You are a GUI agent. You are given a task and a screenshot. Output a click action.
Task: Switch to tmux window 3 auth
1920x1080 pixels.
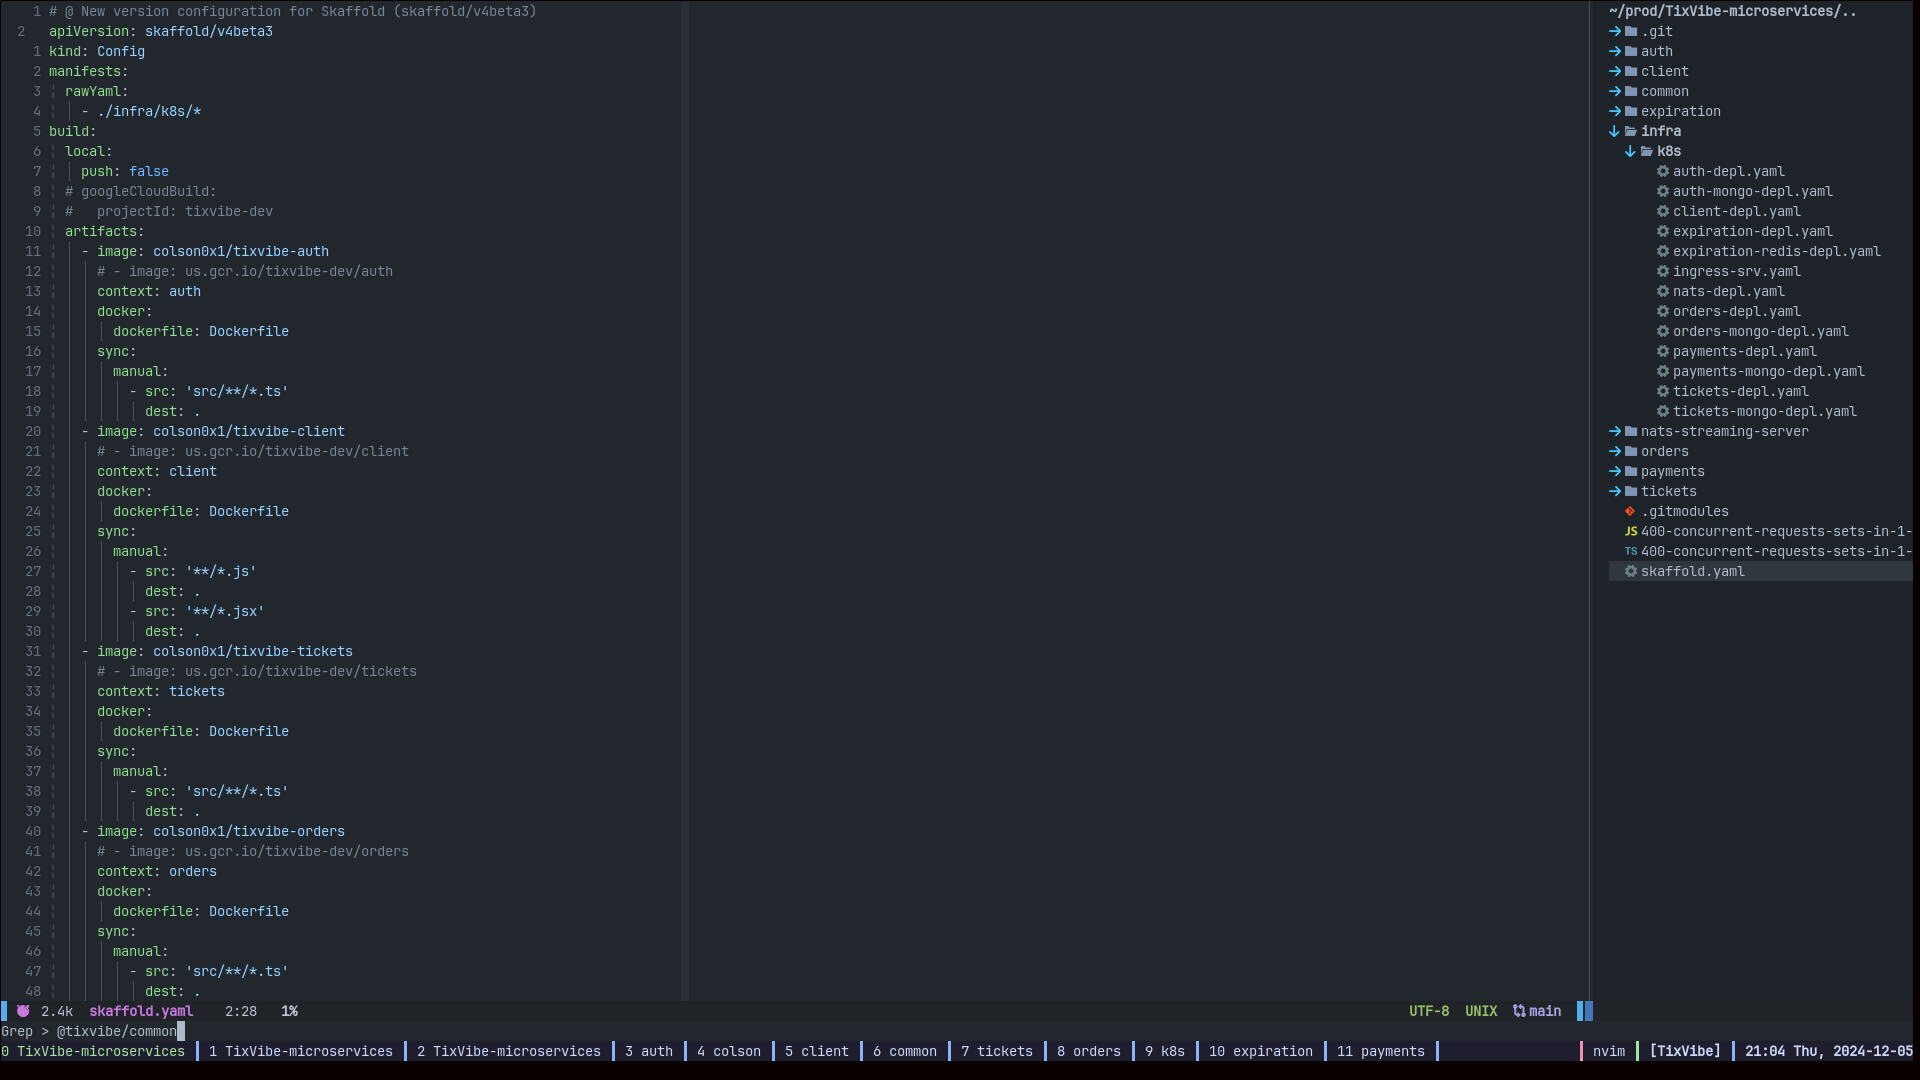click(648, 1051)
